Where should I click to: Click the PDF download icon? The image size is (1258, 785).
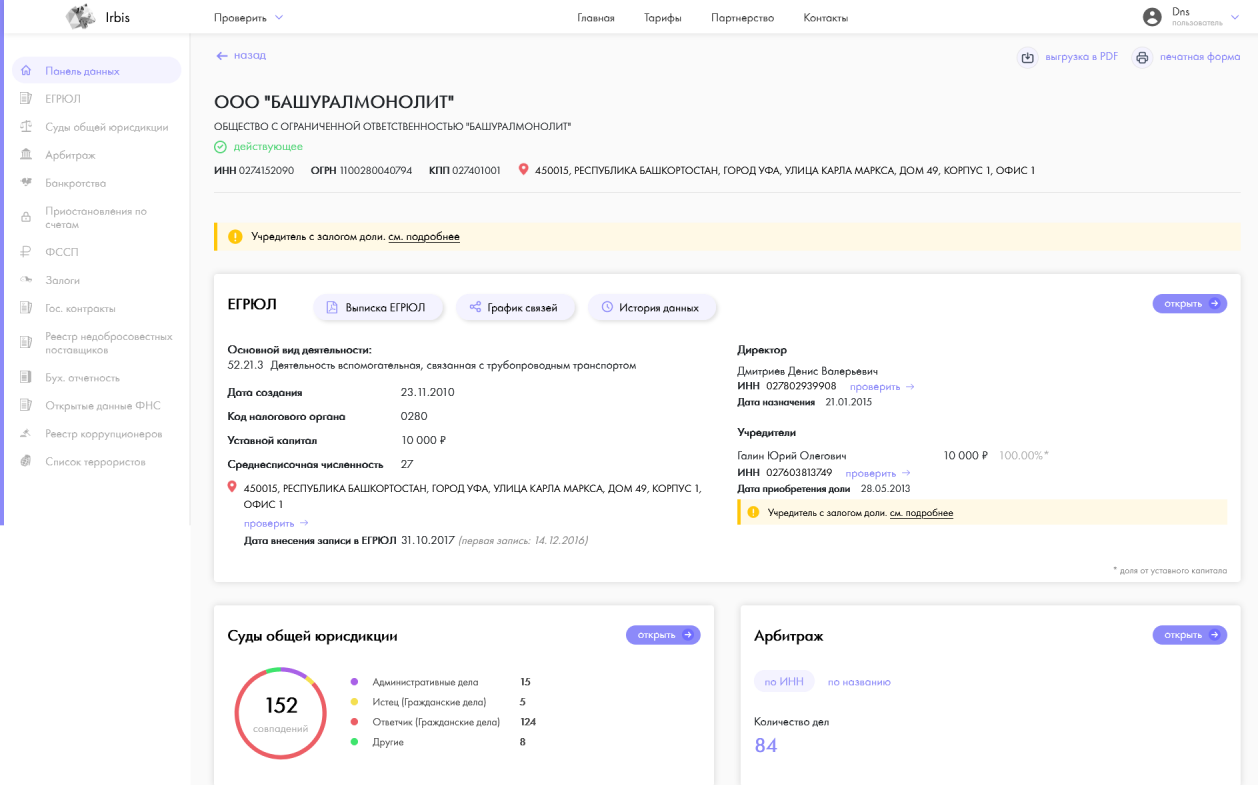coord(1027,58)
